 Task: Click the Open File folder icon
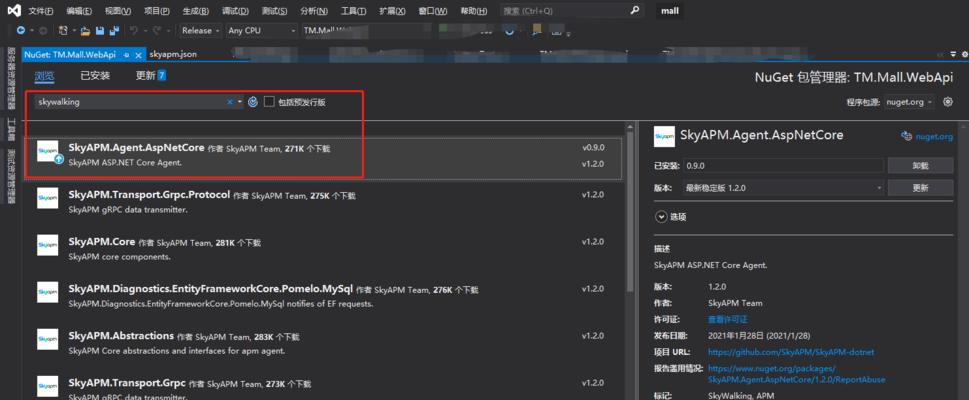point(86,30)
